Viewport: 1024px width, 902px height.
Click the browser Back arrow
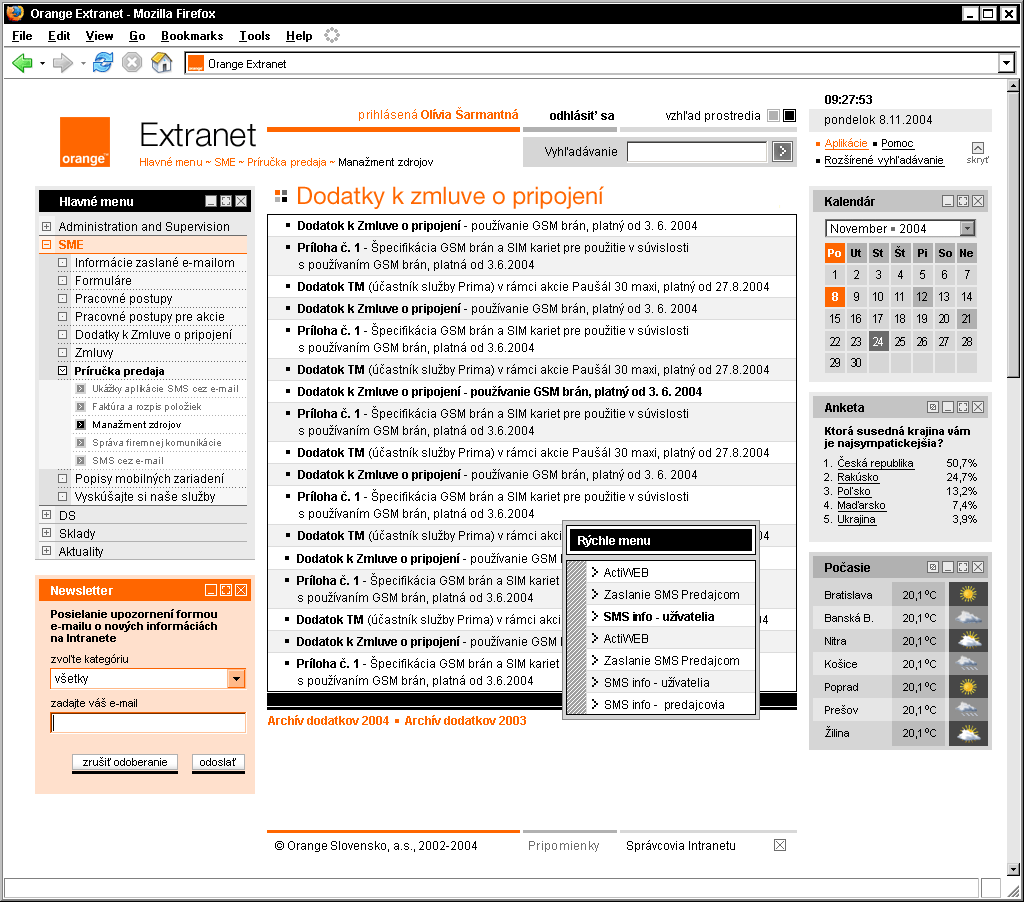coord(22,63)
